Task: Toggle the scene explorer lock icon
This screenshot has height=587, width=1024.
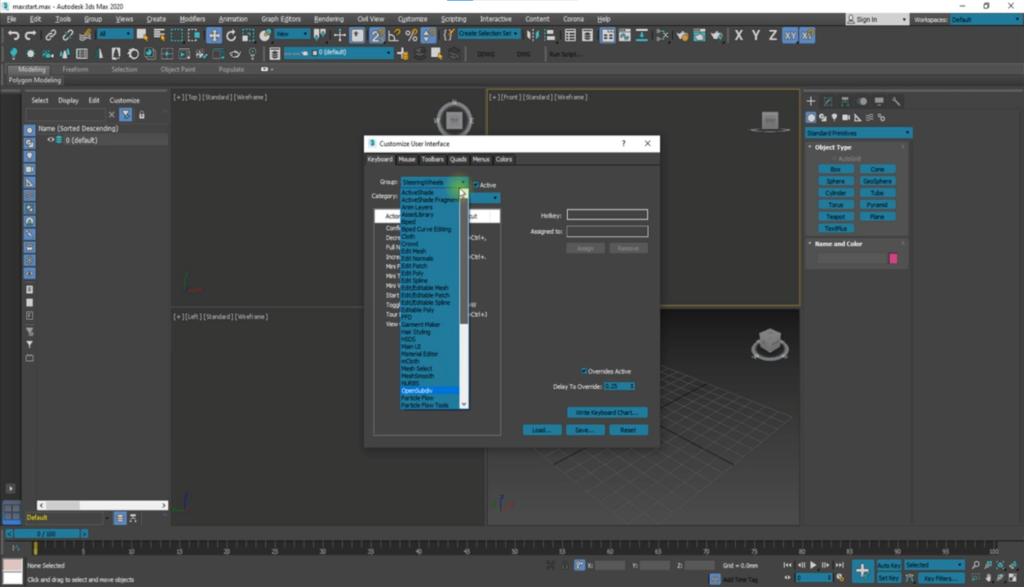Action: point(141,115)
